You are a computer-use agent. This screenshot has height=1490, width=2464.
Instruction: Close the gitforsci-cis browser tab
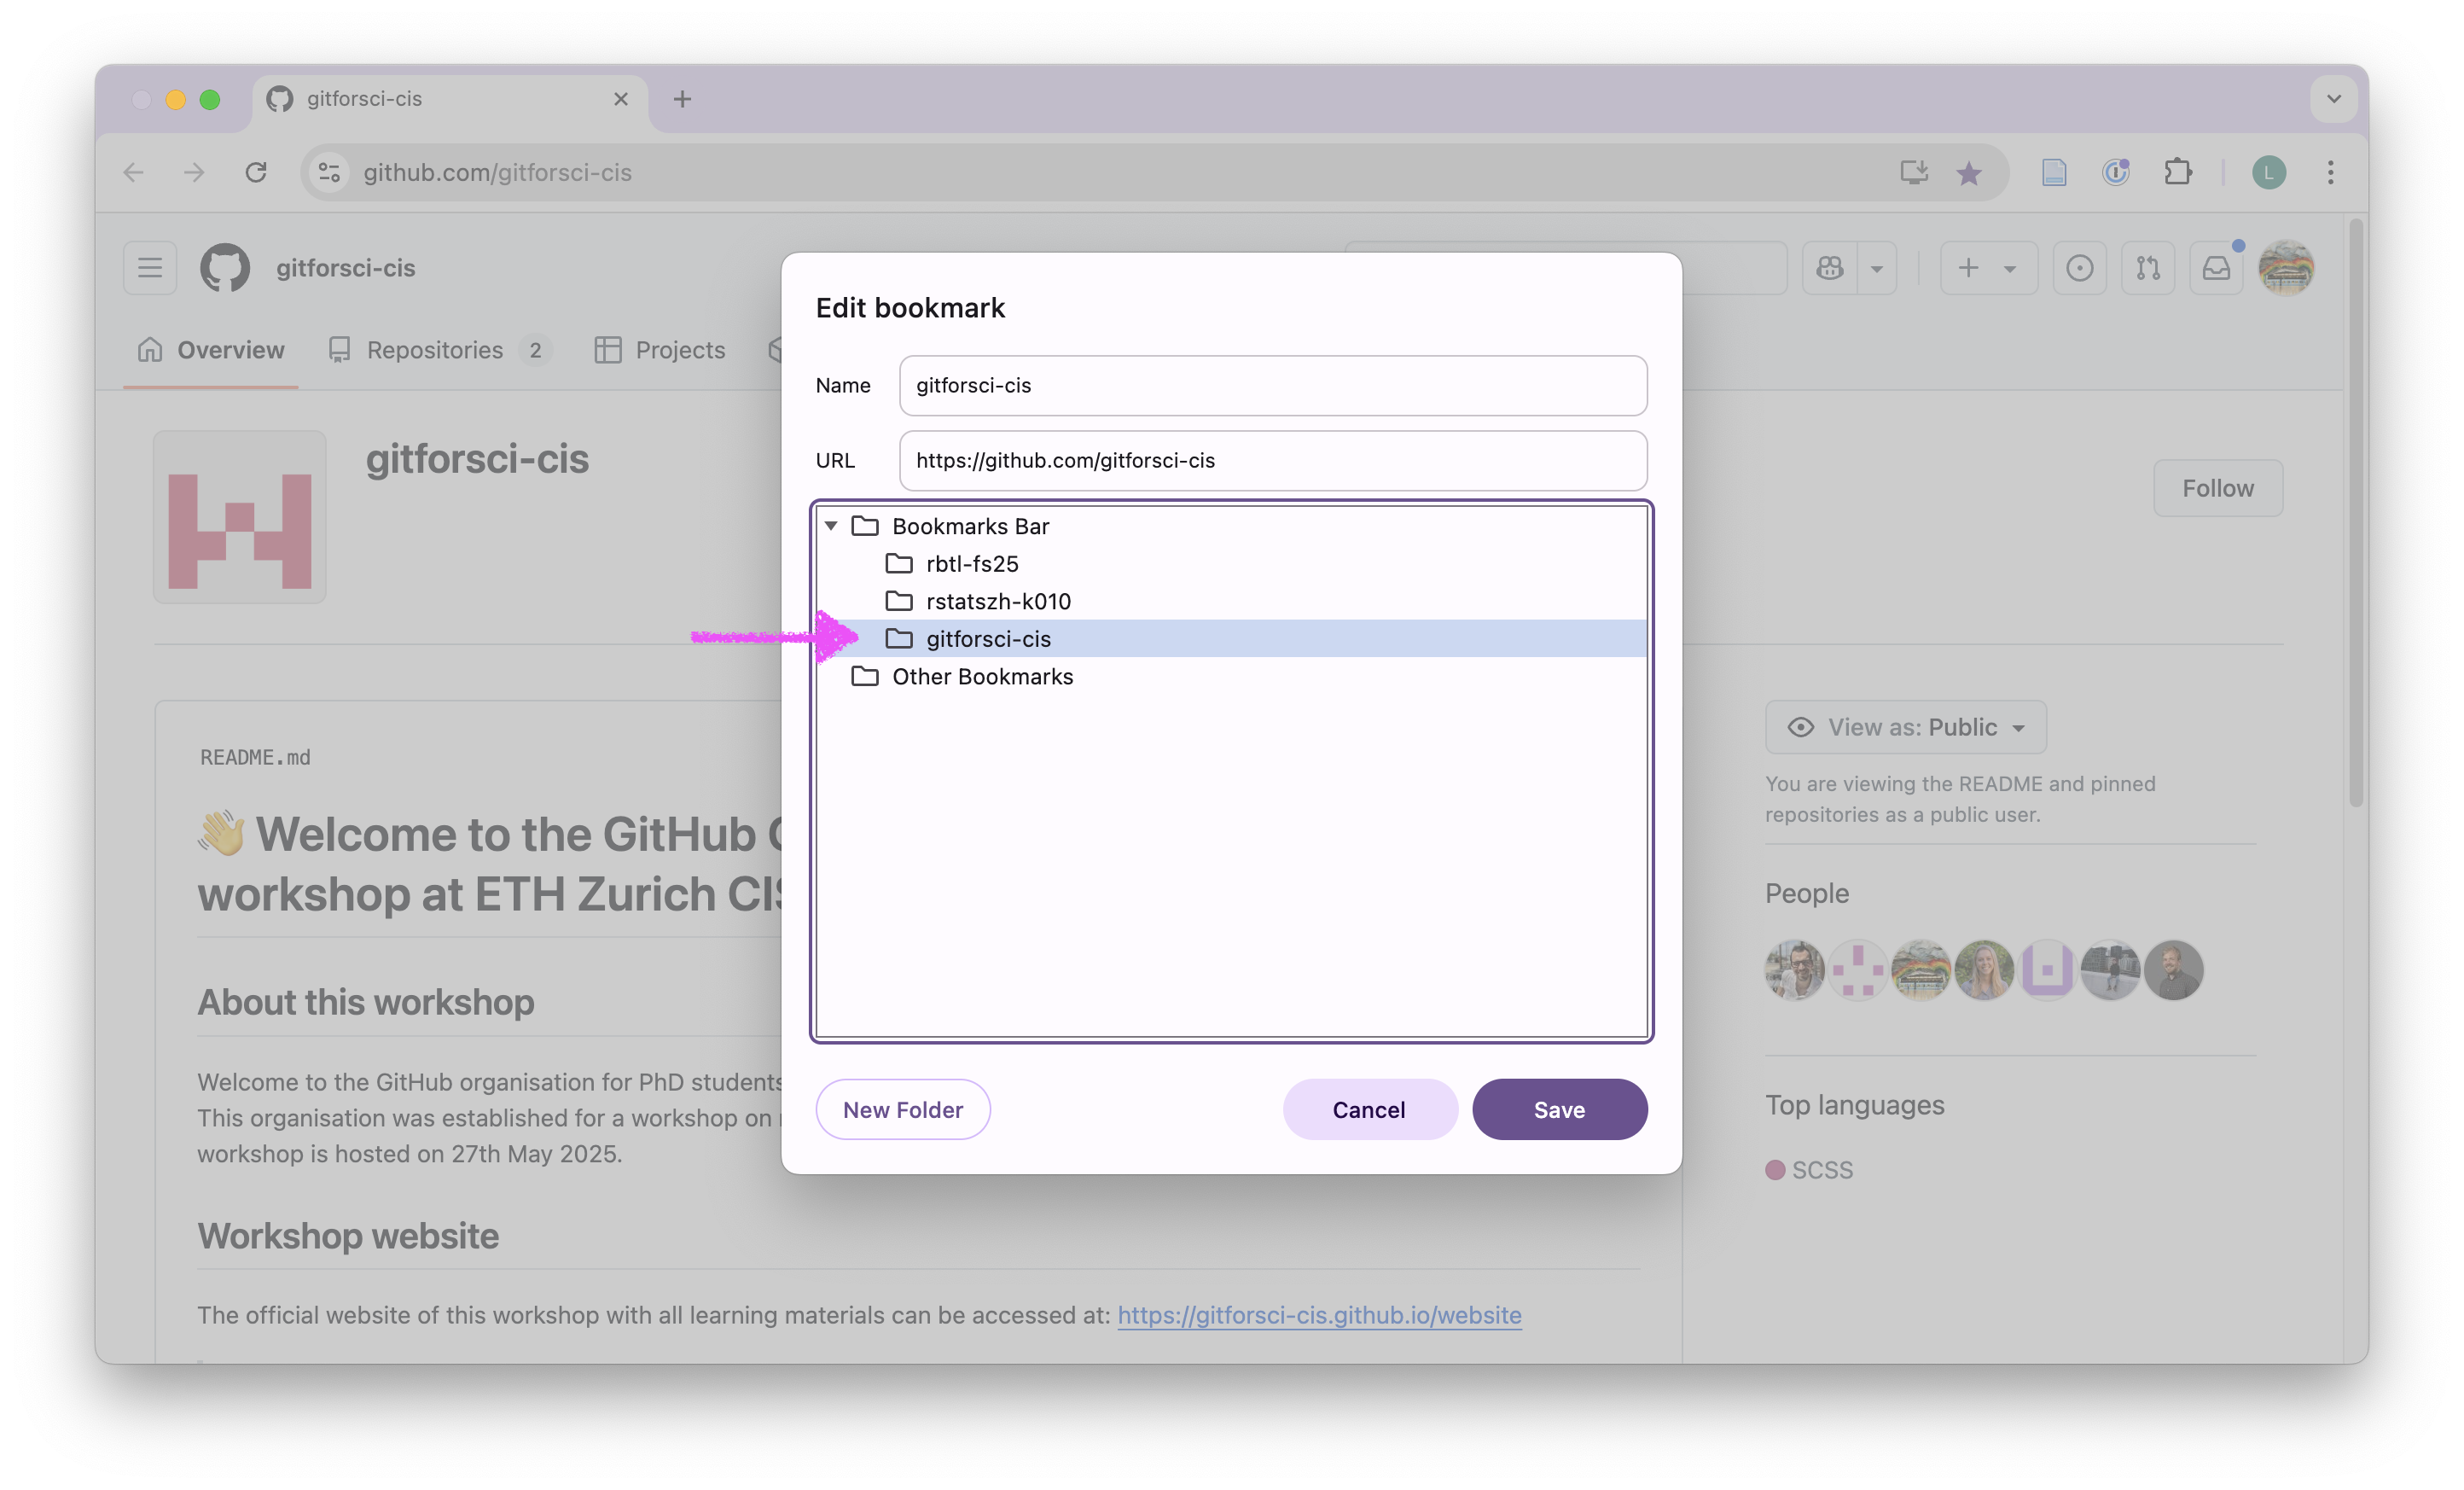pyautogui.click(x=621, y=99)
